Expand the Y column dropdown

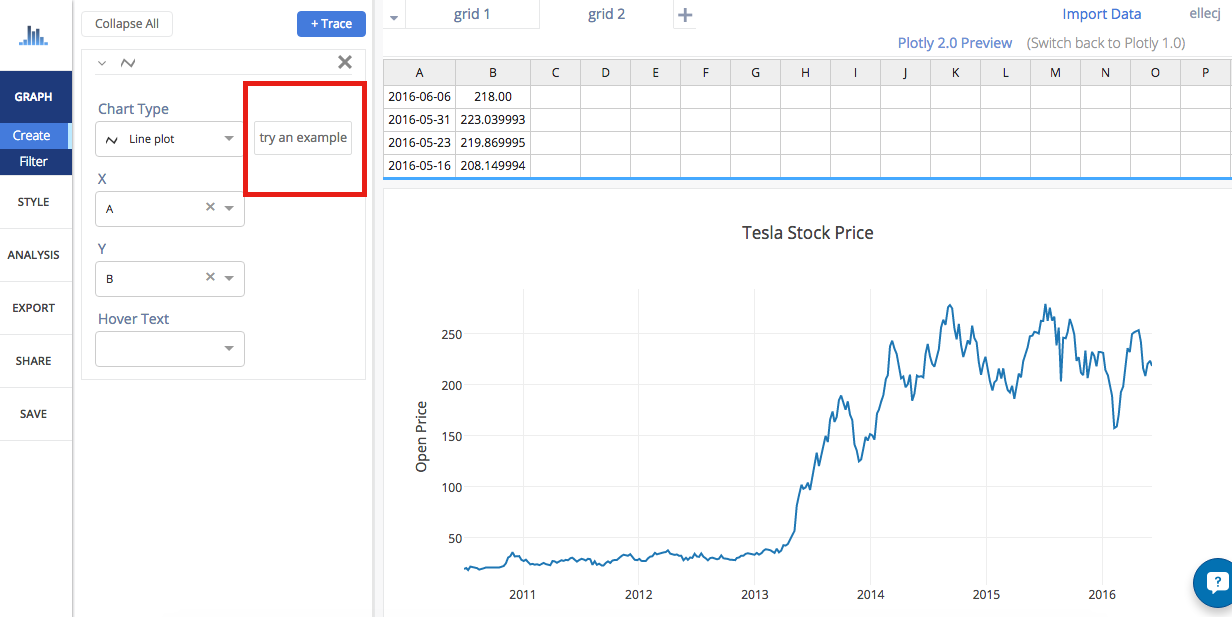229,278
